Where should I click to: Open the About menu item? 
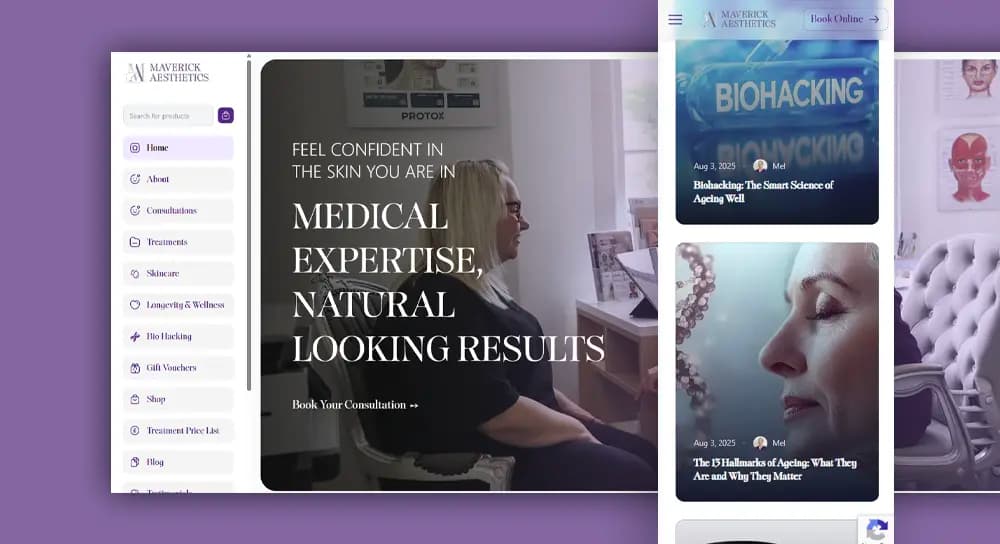click(178, 179)
